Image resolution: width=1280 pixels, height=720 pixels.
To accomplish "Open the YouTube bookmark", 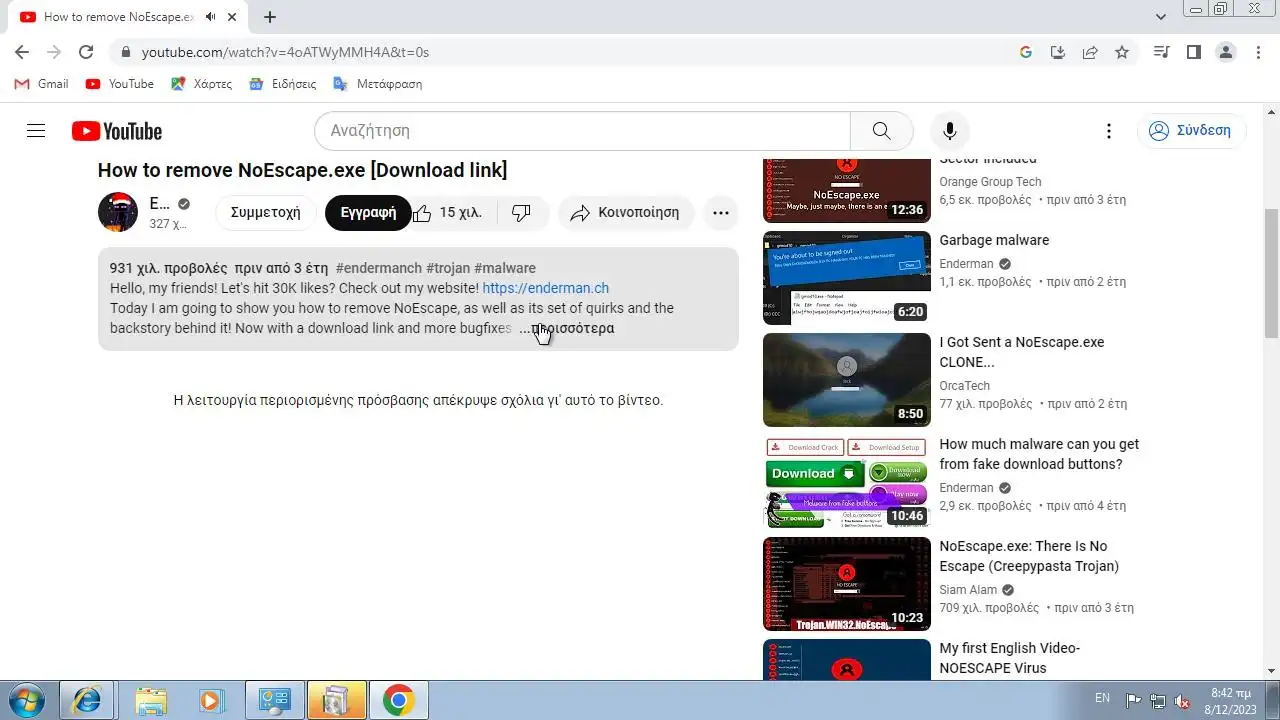I will coord(120,84).
